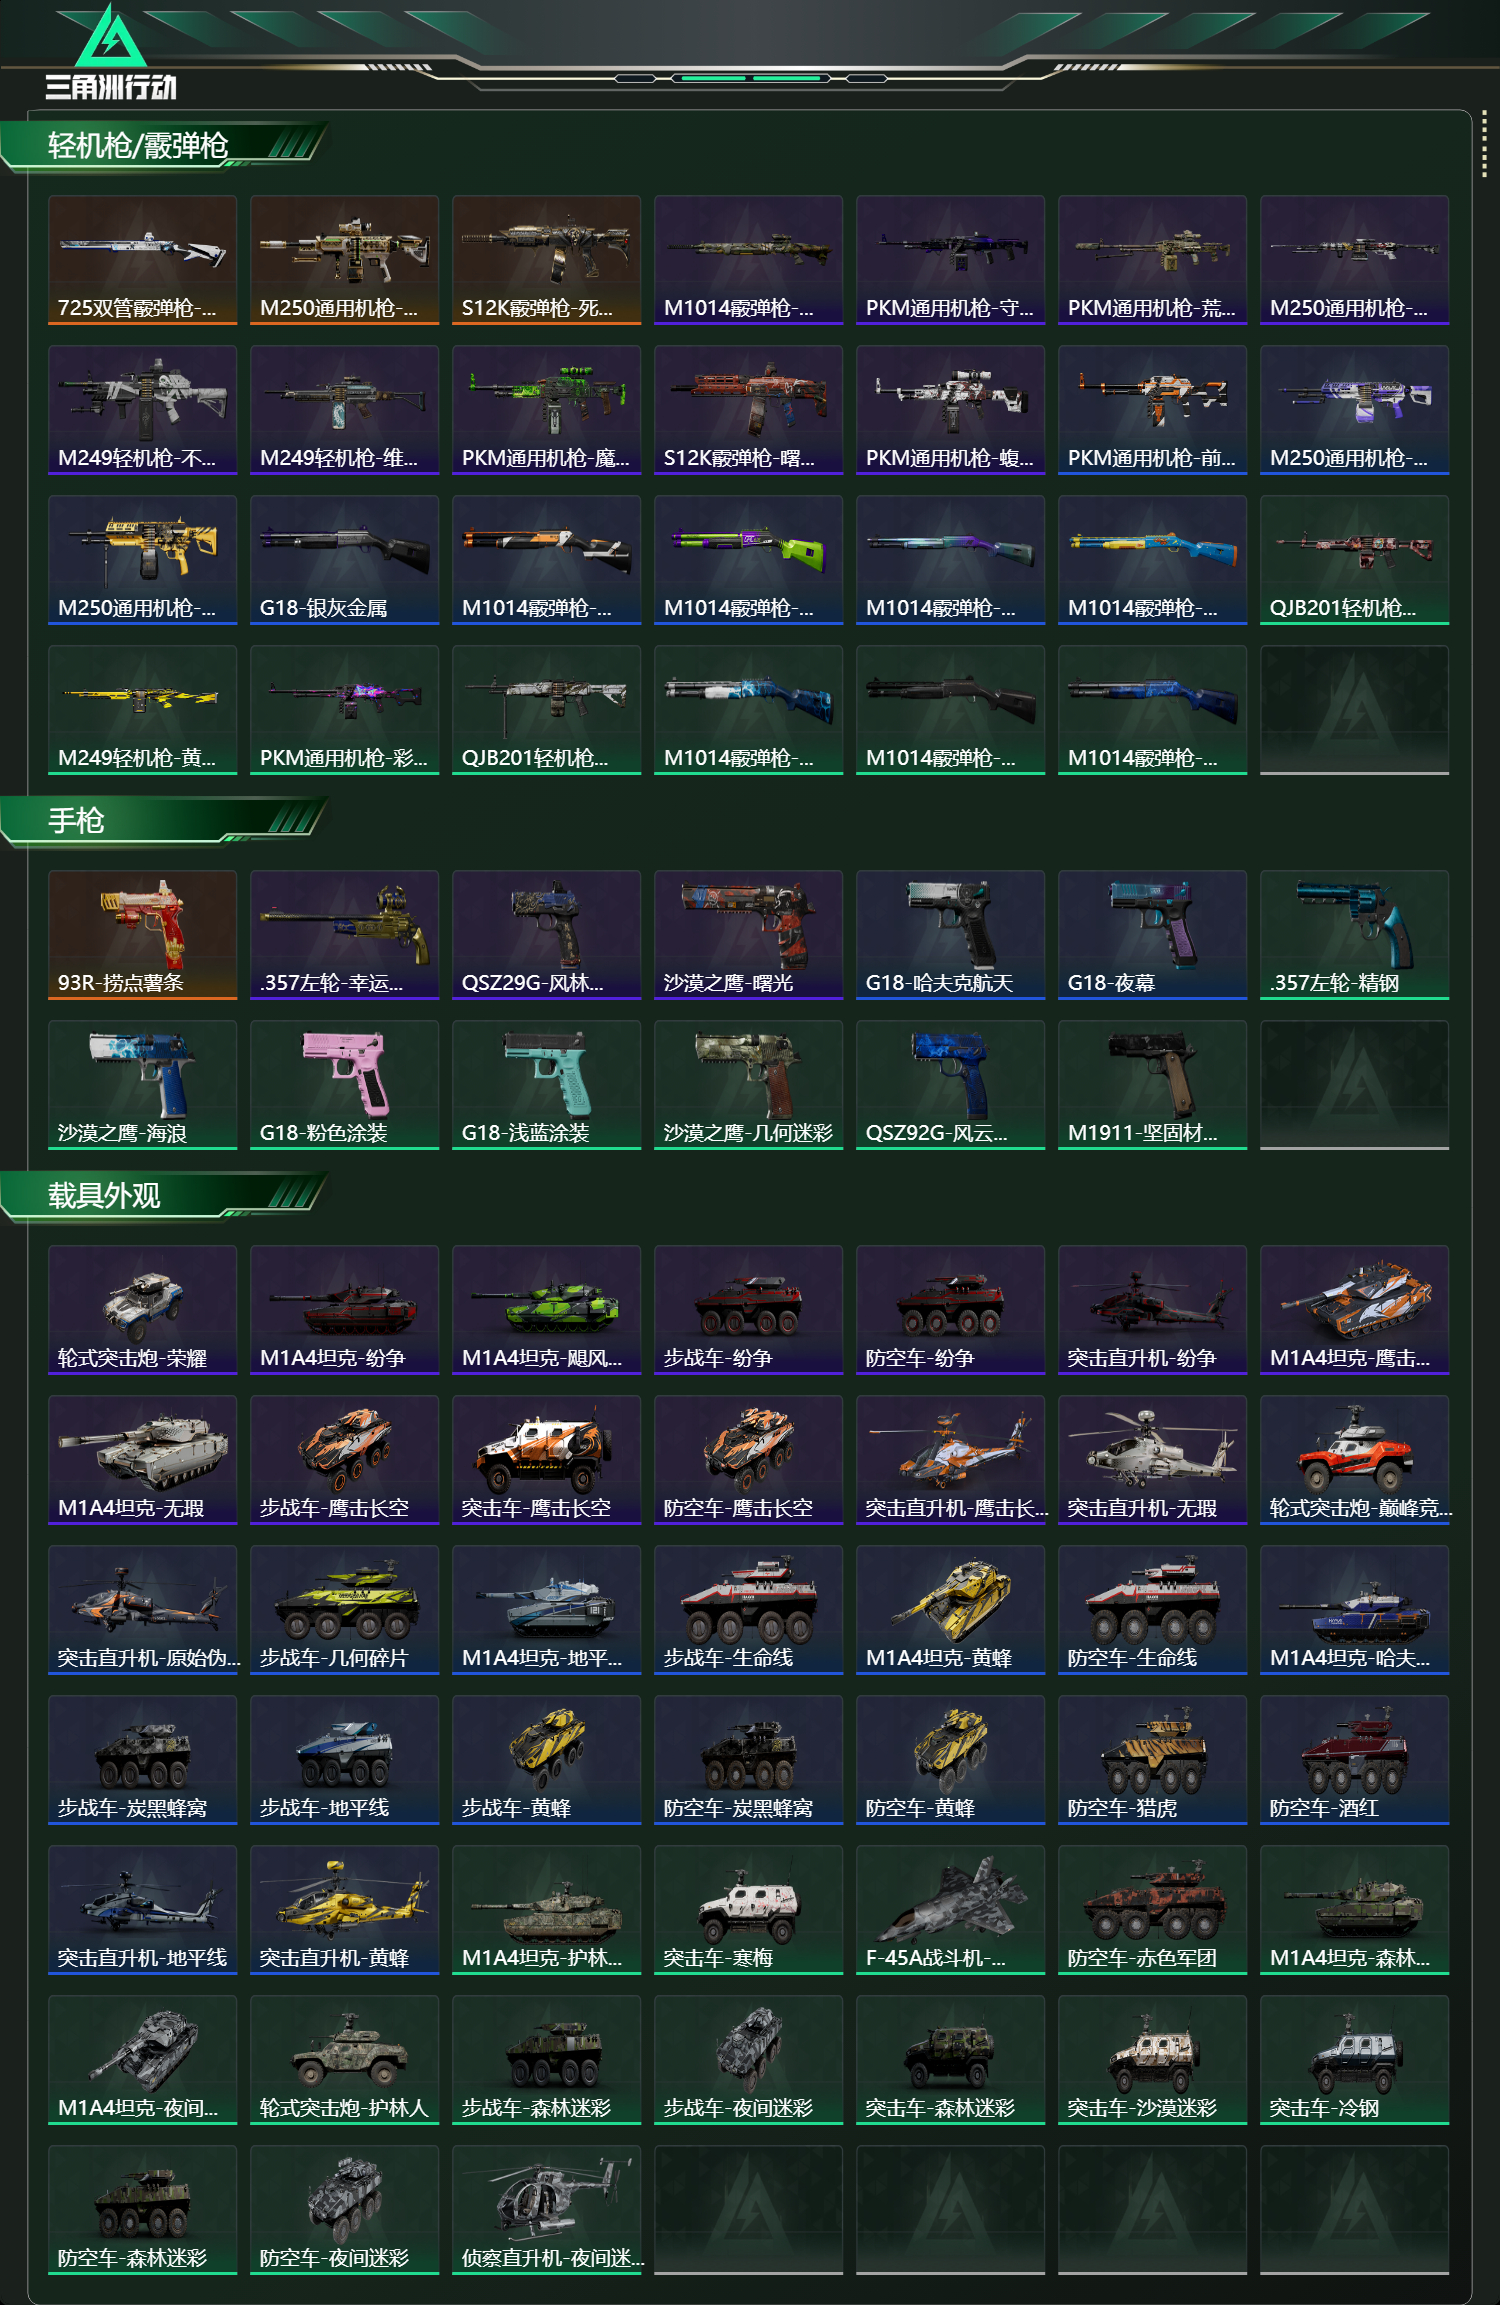
Task: Choose the G18-粉色涂装 pink pistol
Action: click(345, 1084)
